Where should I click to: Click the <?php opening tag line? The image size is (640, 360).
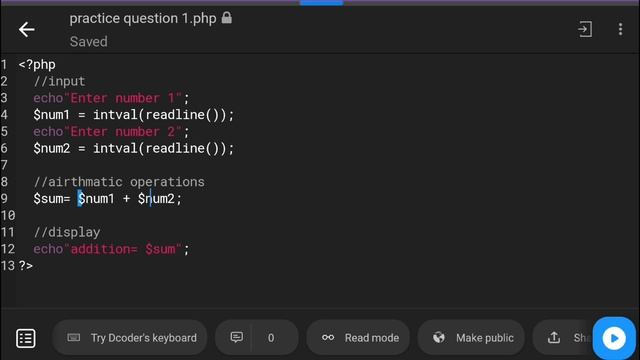[37, 64]
